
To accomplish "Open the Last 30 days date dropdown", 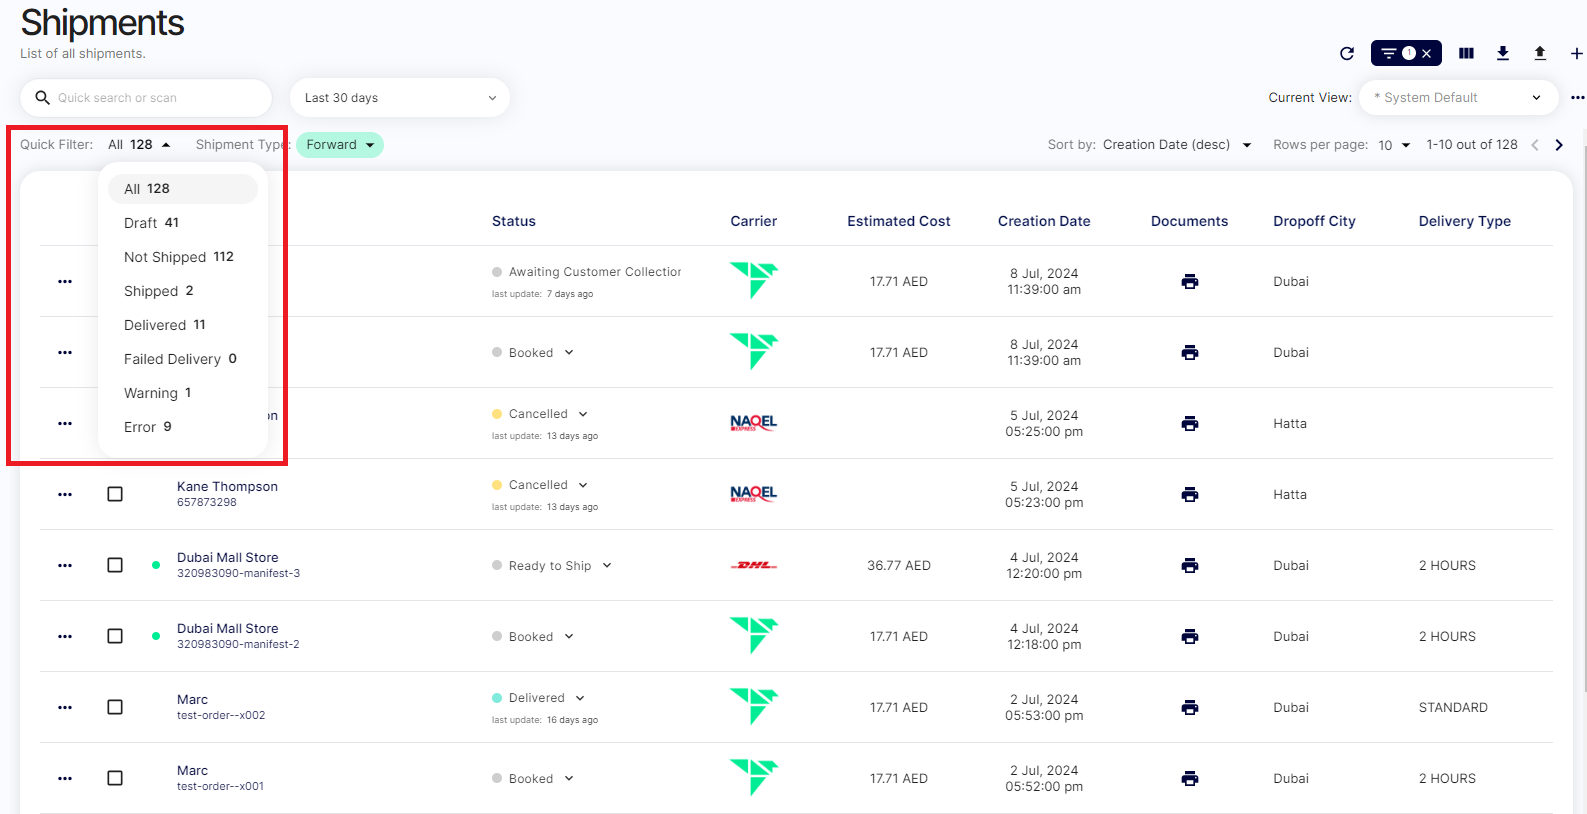I will pyautogui.click(x=399, y=98).
